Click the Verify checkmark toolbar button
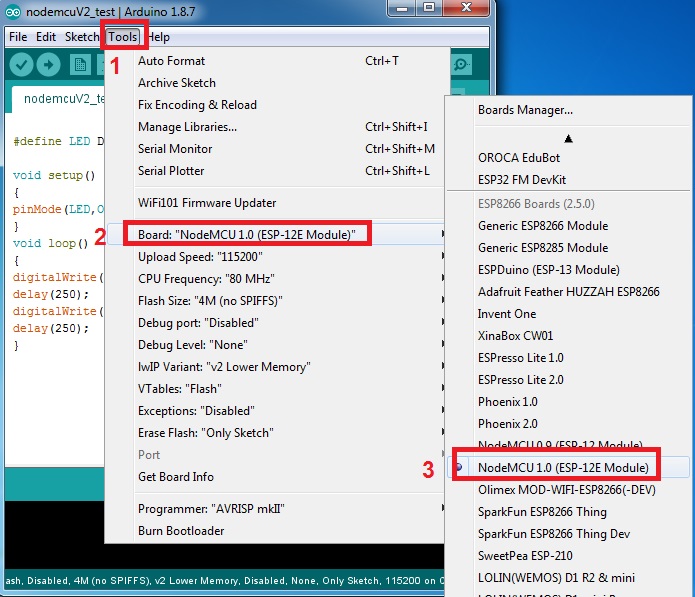 tap(21, 65)
